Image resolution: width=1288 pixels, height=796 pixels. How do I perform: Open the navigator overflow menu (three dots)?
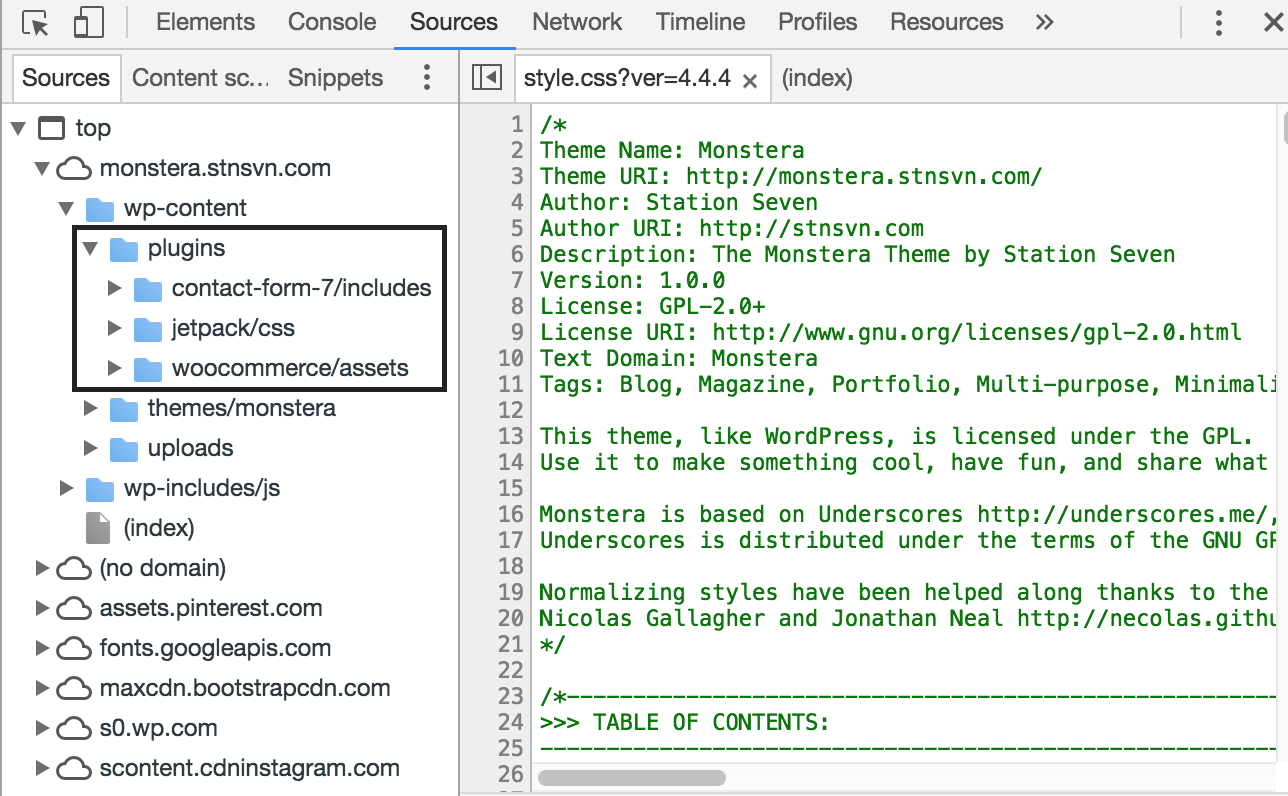(426, 77)
